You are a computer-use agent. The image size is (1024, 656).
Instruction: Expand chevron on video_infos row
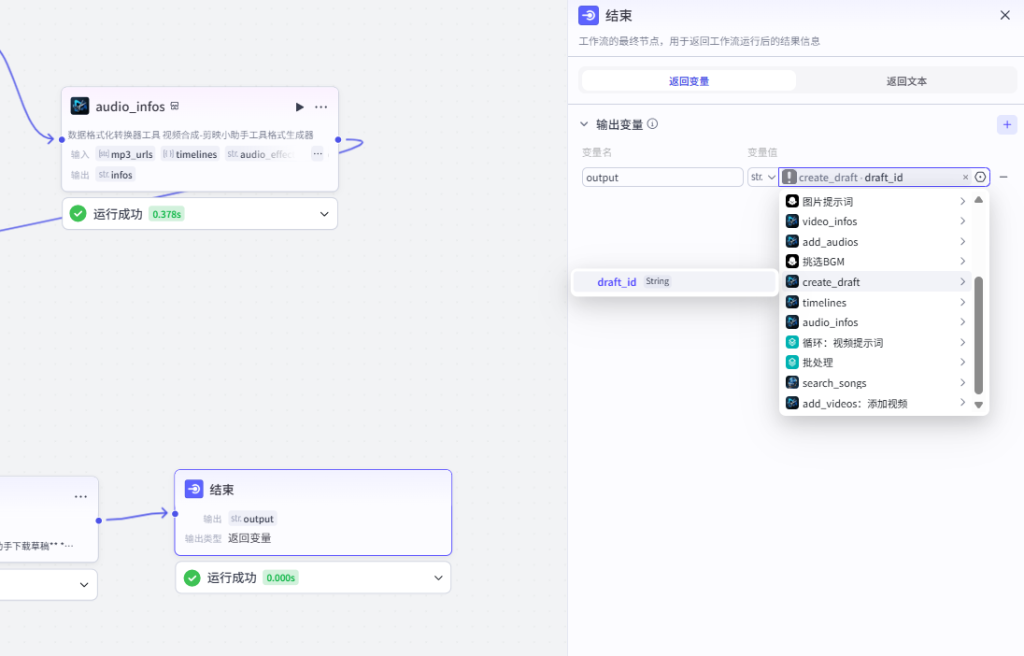tap(963, 221)
